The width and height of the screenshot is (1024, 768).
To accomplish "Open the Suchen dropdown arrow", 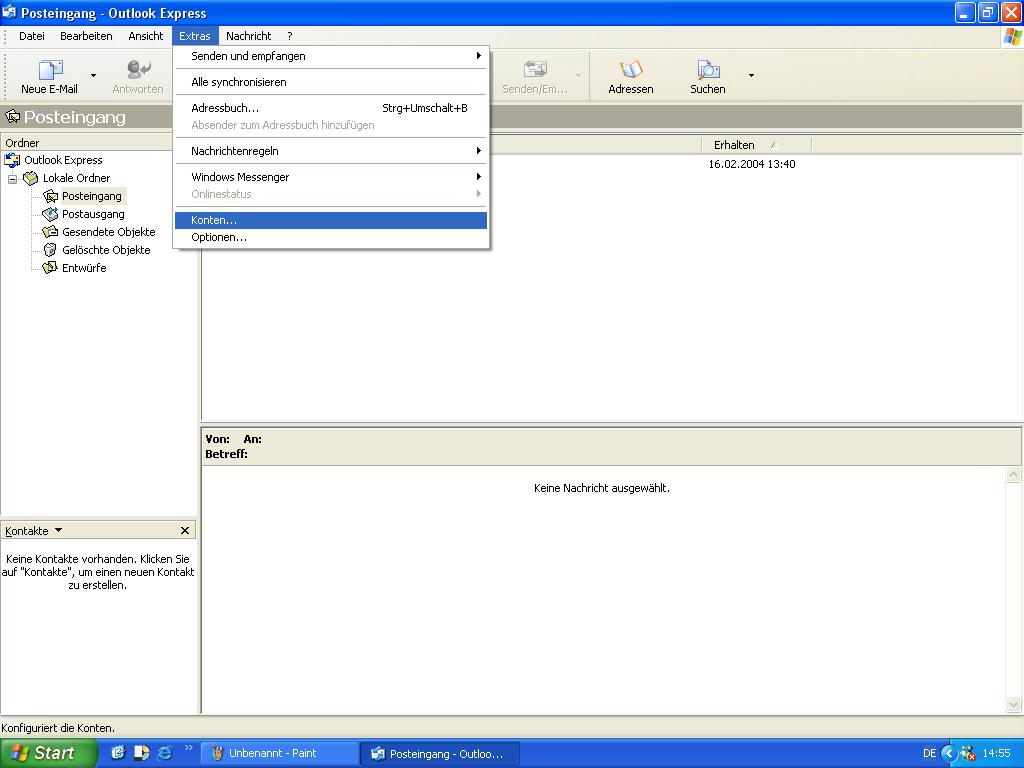I will 751,76.
